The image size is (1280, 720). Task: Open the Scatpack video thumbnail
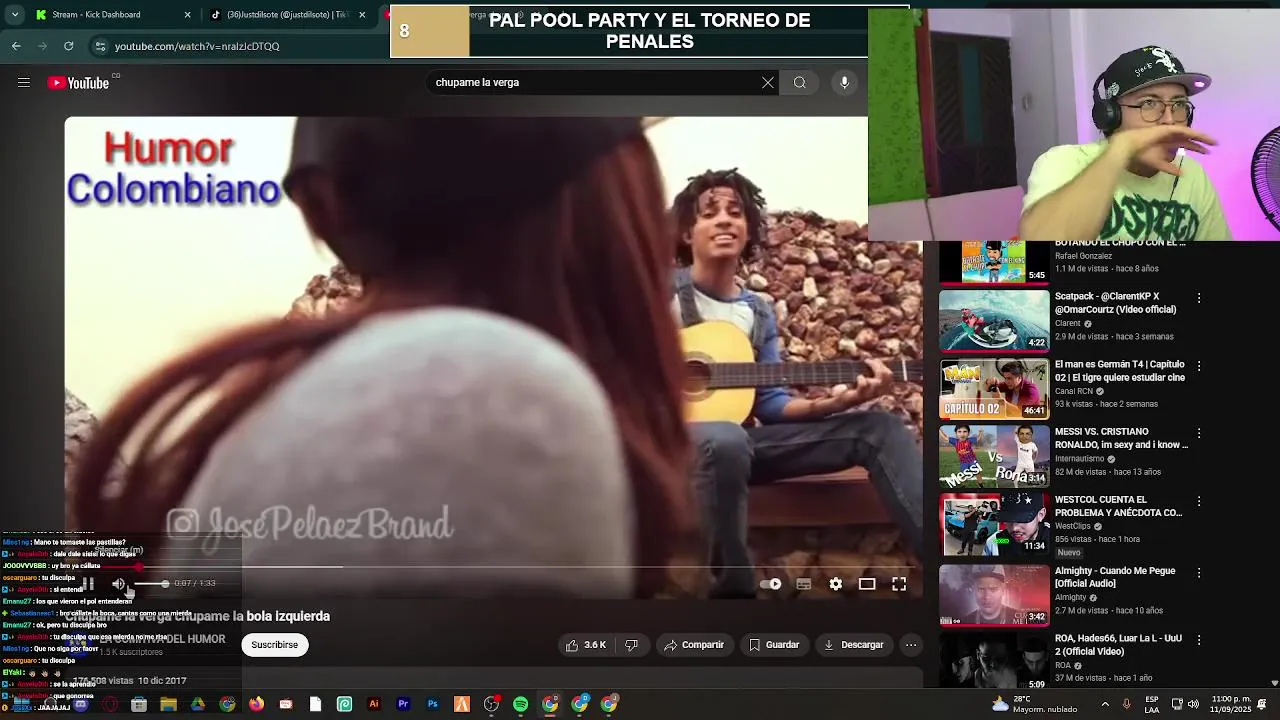tap(994, 321)
